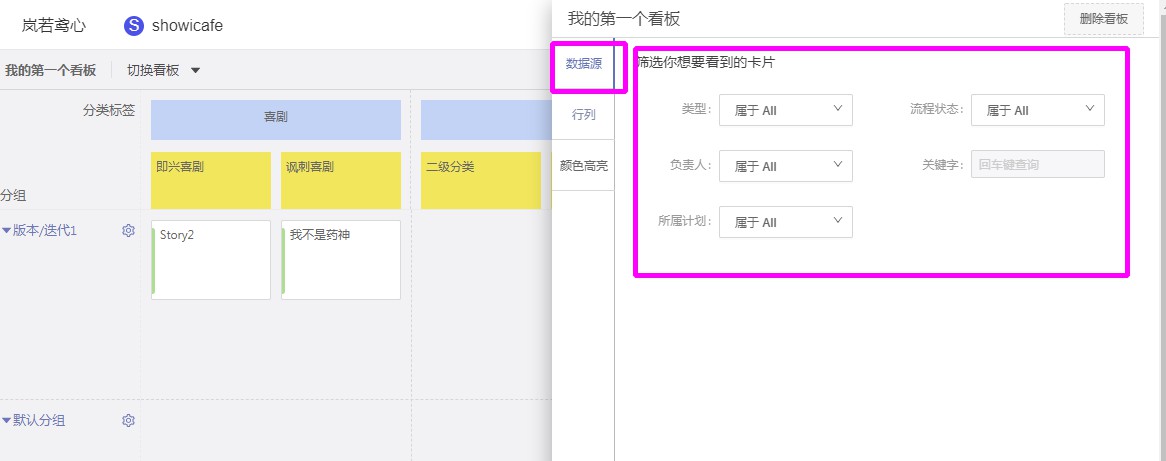Click the 关键字 search input field
The width and height of the screenshot is (1166, 461).
[x=1037, y=164]
